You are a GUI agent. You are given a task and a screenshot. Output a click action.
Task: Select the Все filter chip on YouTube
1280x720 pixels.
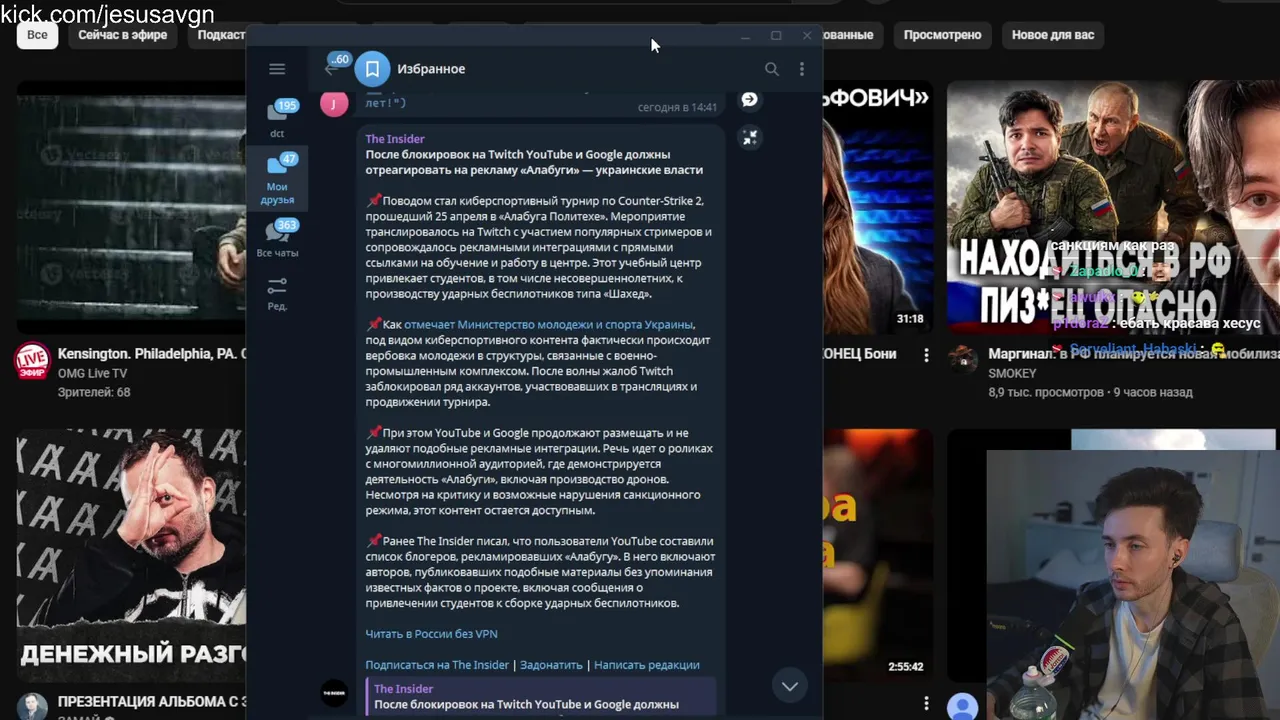pos(37,35)
